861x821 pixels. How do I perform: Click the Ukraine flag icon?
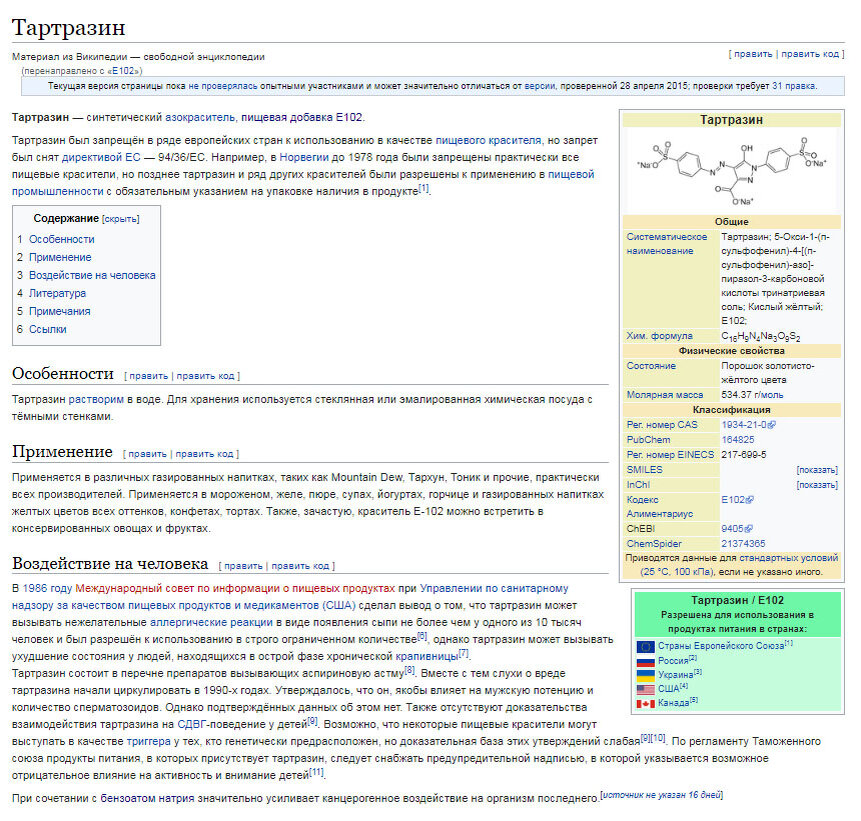645,675
